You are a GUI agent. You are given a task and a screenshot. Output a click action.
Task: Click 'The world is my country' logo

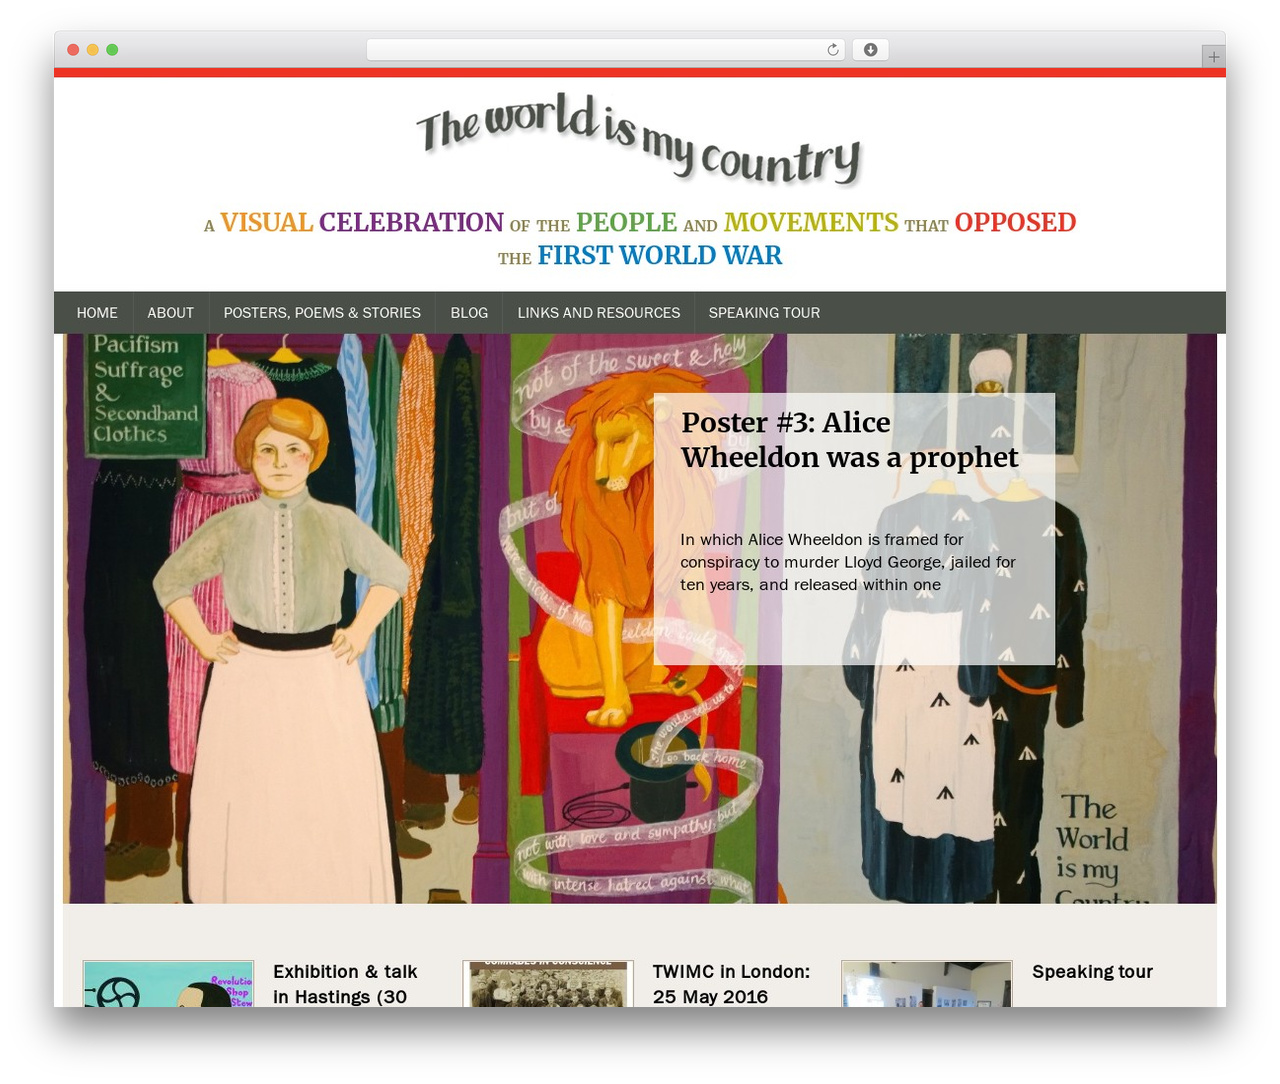pos(639,139)
